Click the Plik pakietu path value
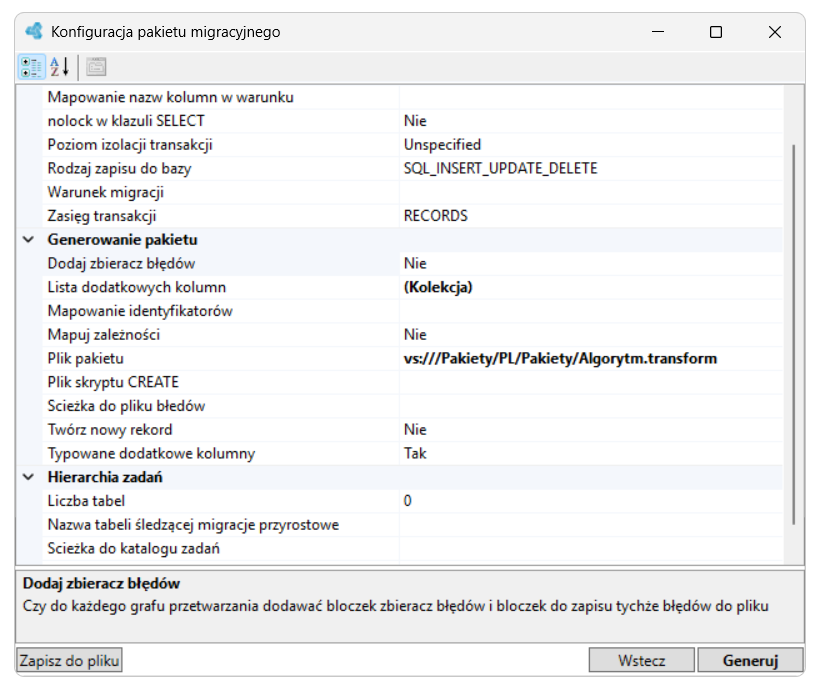 [x=591, y=358]
